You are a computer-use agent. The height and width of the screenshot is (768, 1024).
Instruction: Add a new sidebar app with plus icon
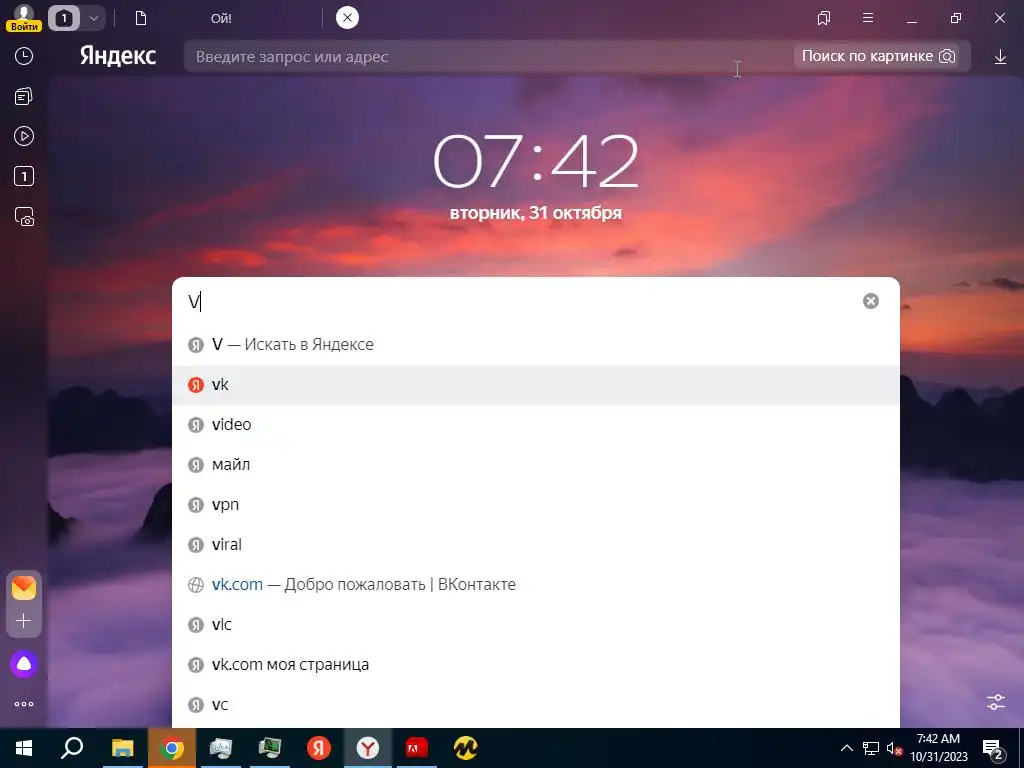point(24,620)
